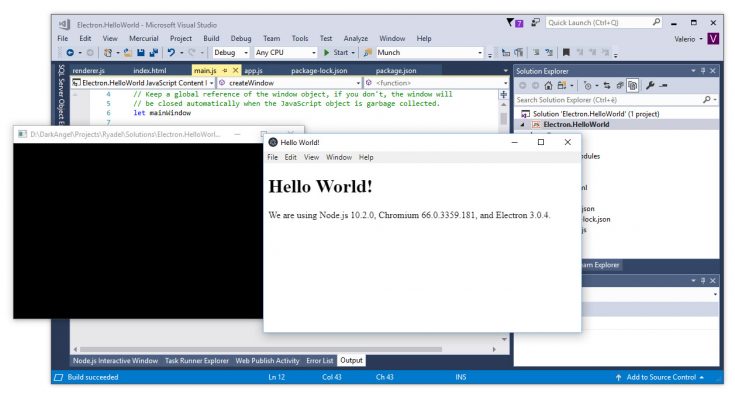Switch to the app.js tab
This screenshot has width=735, height=400.
point(253,71)
